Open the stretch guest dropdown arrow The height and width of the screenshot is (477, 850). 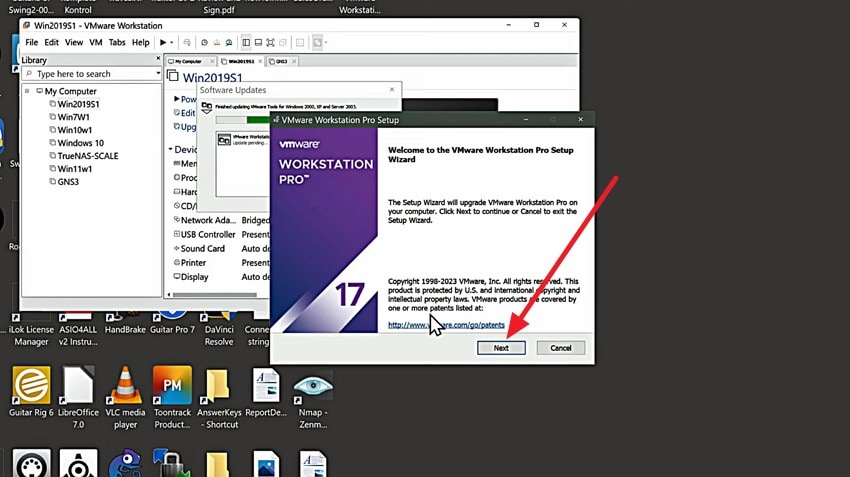click(326, 42)
